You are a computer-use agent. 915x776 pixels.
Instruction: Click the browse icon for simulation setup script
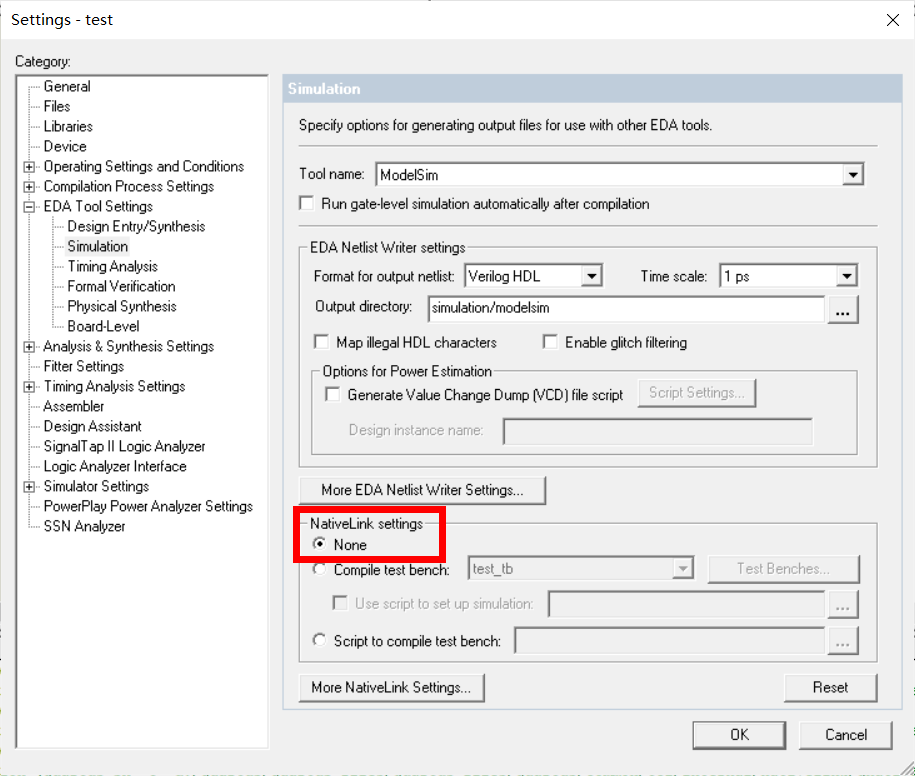(x=843, y=604)
